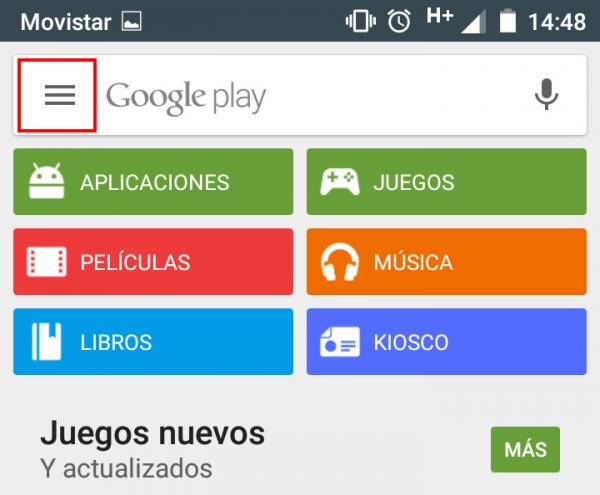
Task: Click the green MÁS button
Action: coord(525,449)
